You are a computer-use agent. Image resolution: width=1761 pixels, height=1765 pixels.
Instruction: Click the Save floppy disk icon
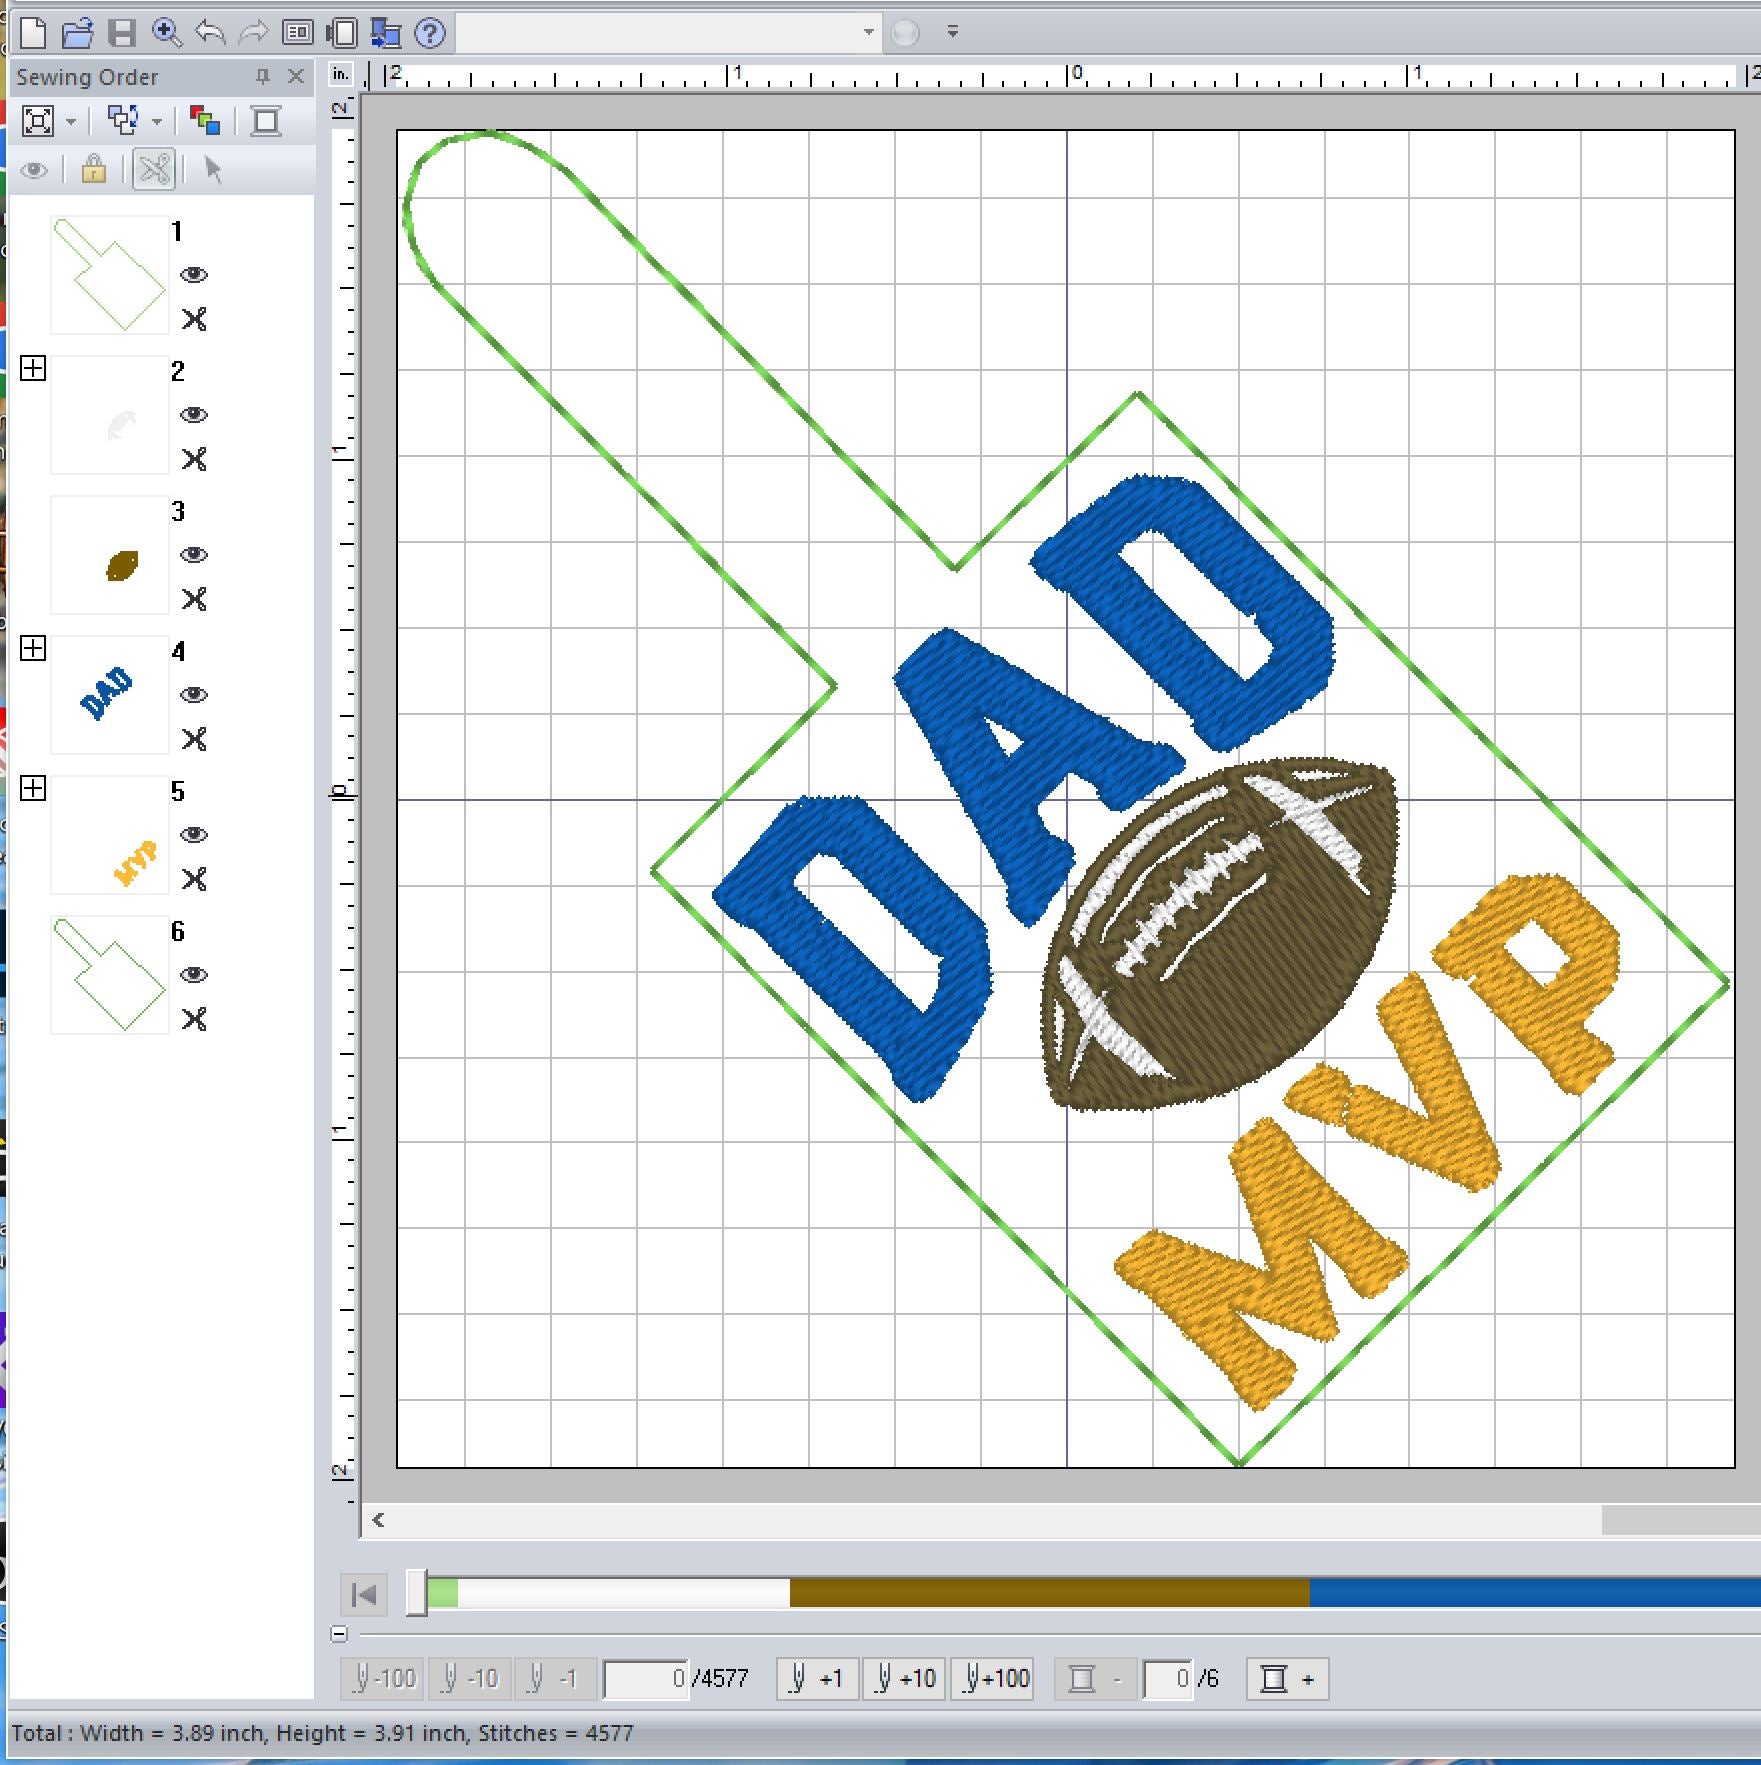(121, 33)
